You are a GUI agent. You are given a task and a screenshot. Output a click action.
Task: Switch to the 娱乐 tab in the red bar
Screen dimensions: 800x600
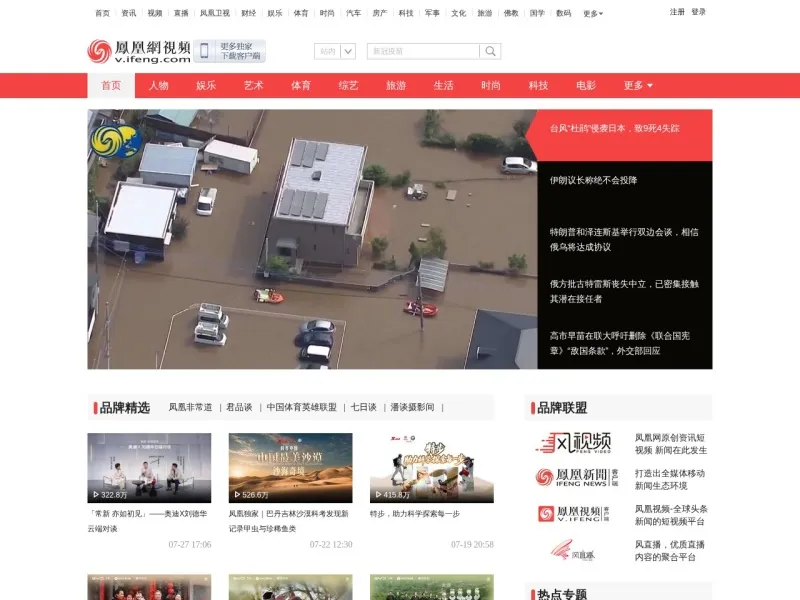(x=206, y=86)
